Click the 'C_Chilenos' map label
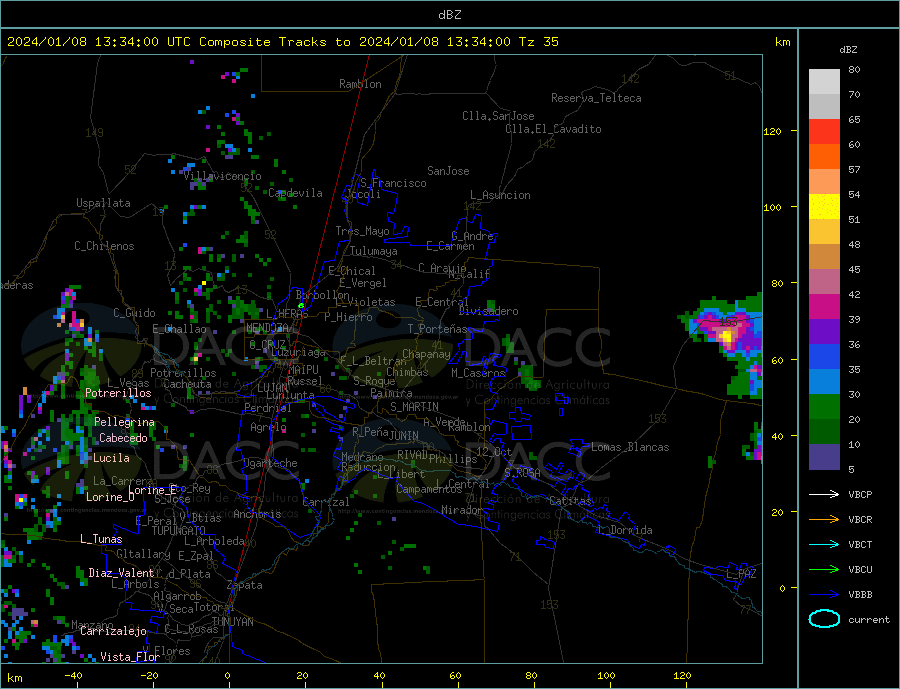Screen dimensions: 900x689 [x=104, y=246]
